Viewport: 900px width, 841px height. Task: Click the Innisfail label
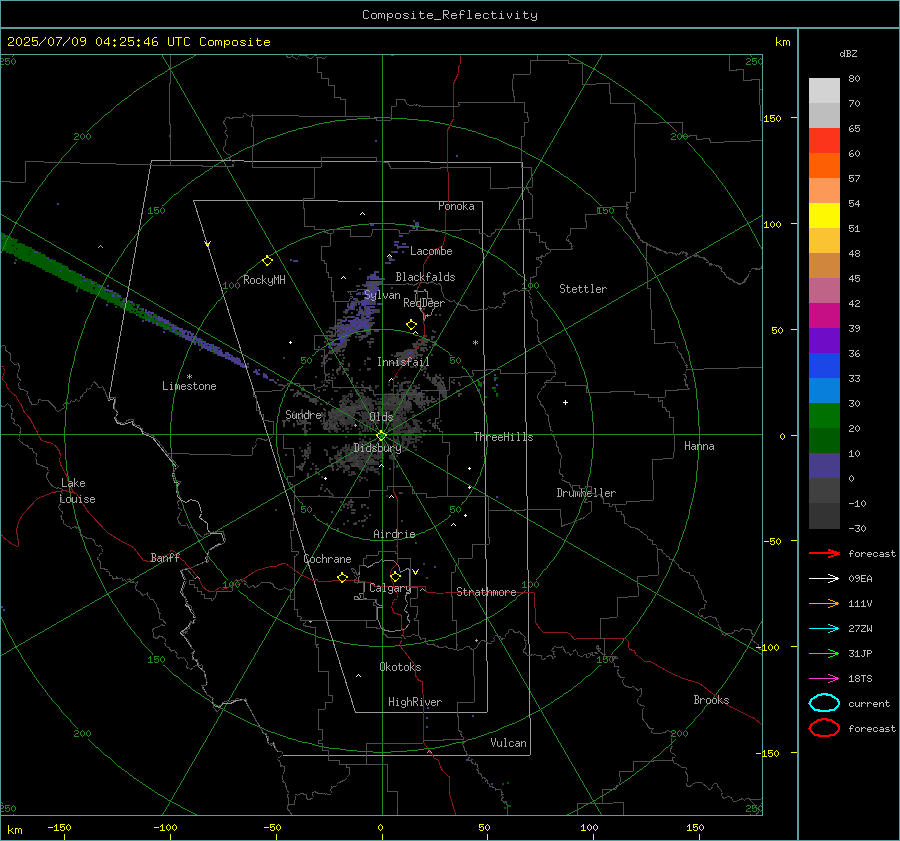click(x=403, y=362)
